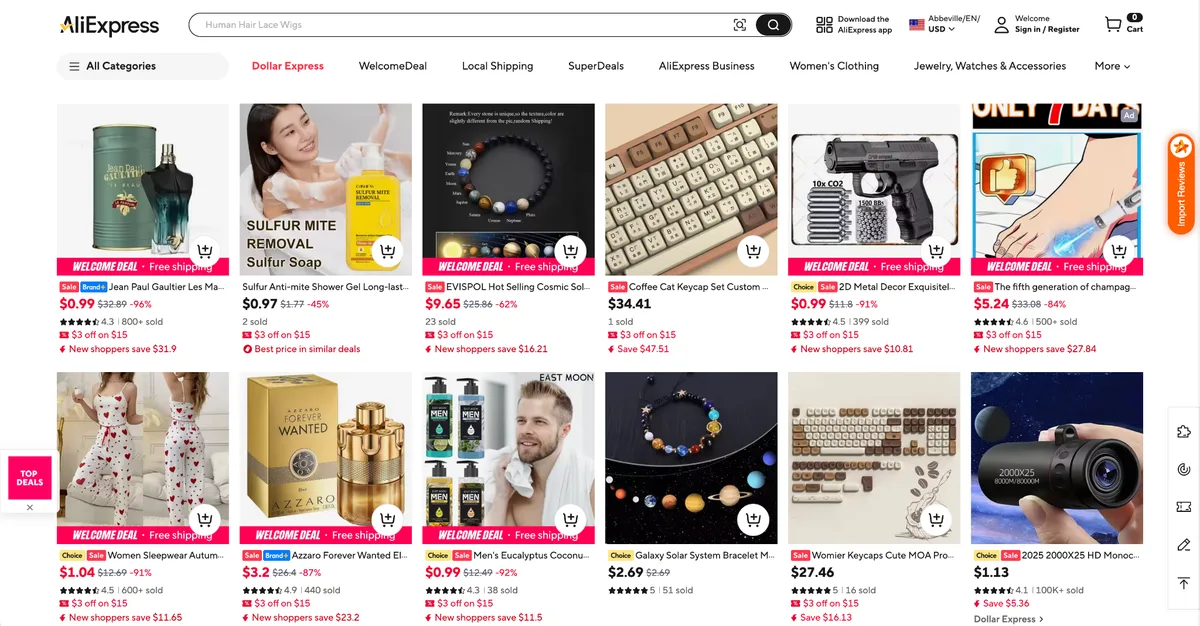Select the Dollar Express tab

[x=288, y=66]
